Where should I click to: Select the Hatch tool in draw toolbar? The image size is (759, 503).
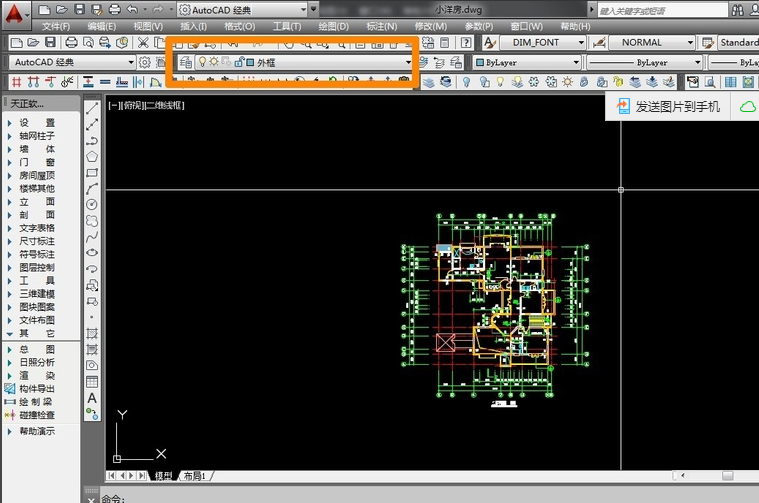(x=92, y=333)
